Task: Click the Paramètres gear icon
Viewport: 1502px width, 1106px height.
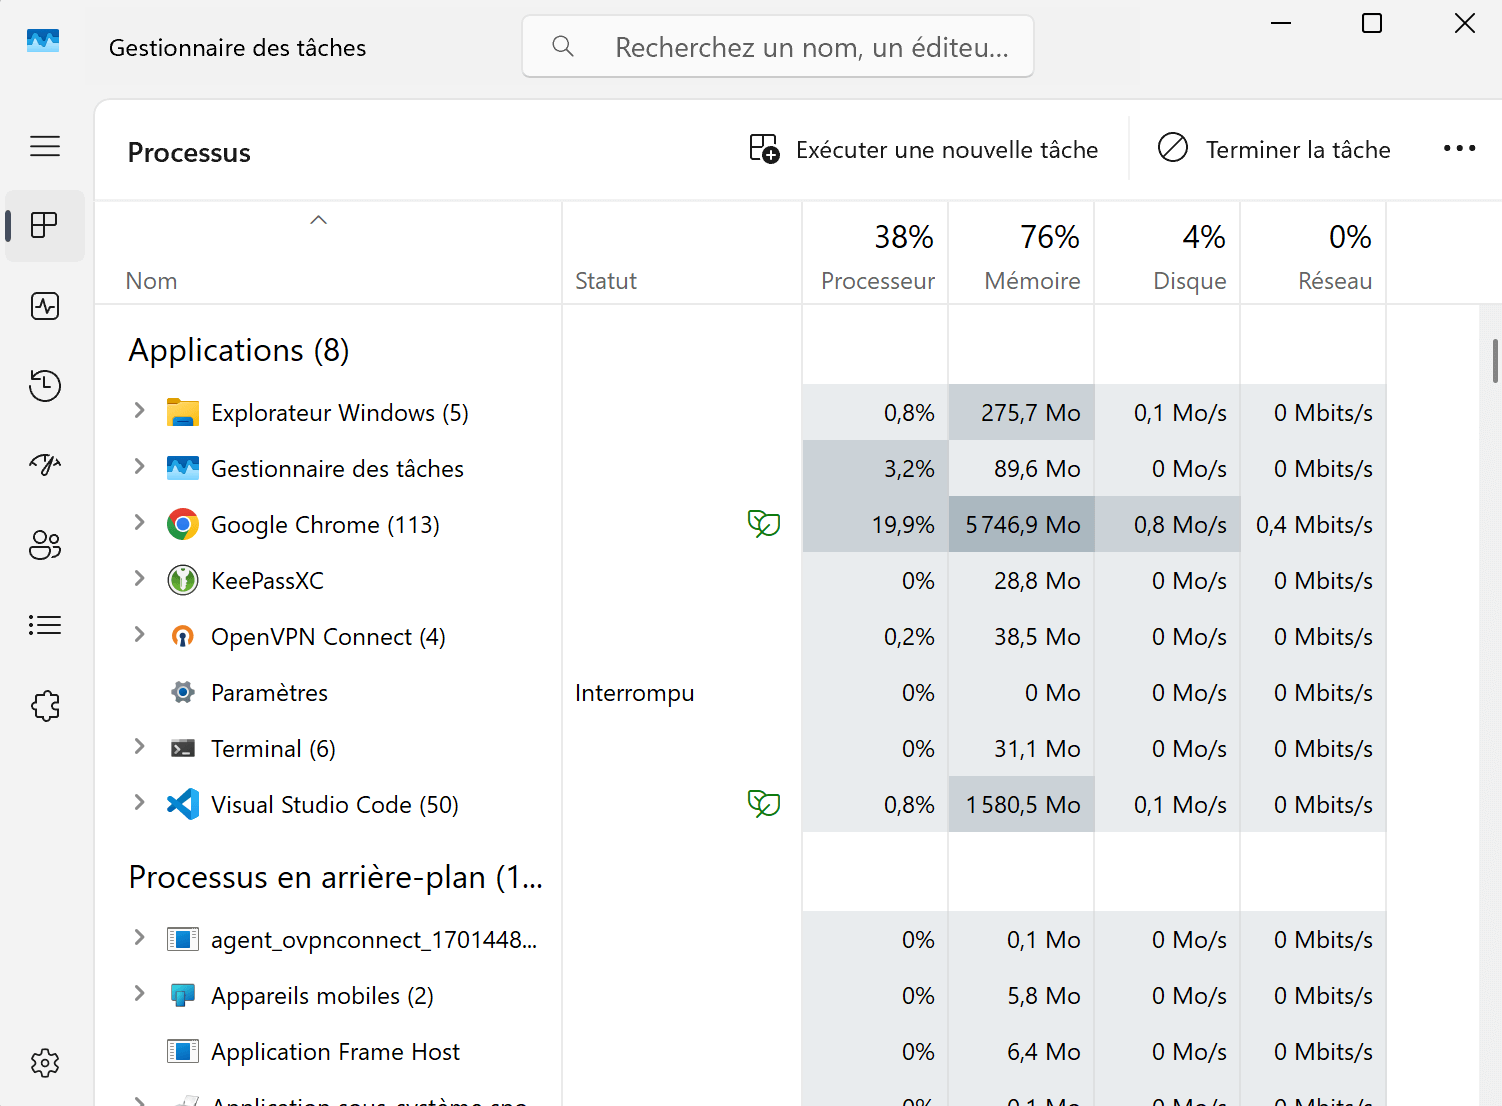Action: [x=183, y=692]
